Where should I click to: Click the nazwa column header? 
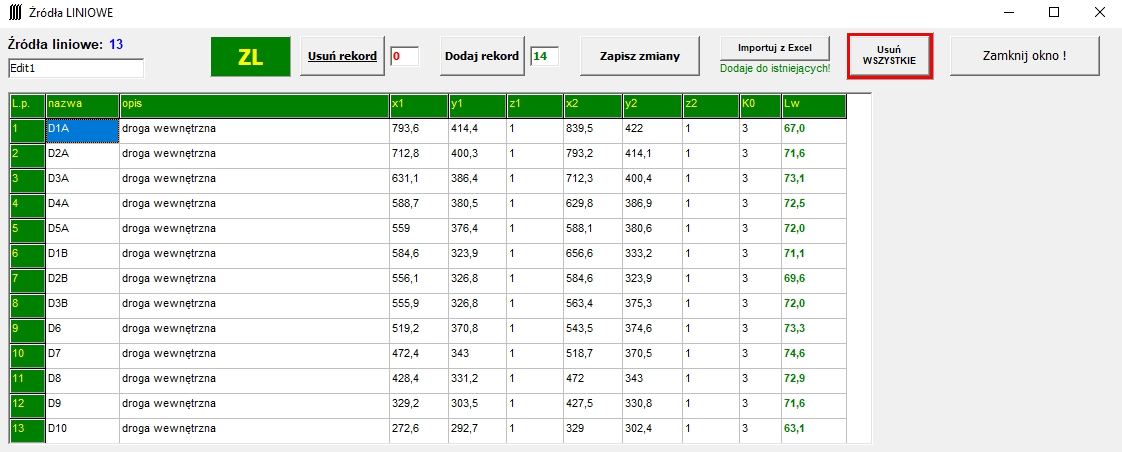pos(82,104)
